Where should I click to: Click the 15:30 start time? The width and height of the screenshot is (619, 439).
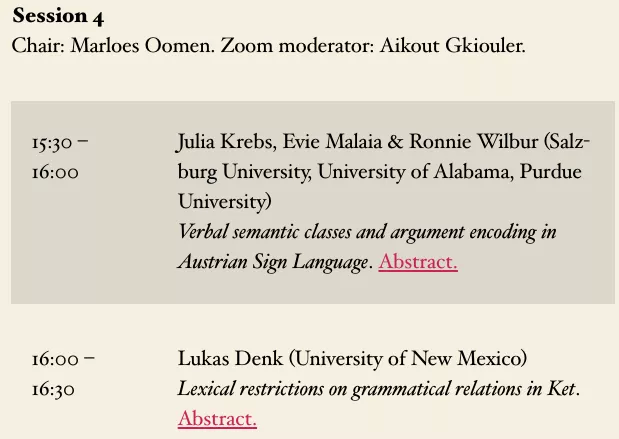(x=51, y=142)
